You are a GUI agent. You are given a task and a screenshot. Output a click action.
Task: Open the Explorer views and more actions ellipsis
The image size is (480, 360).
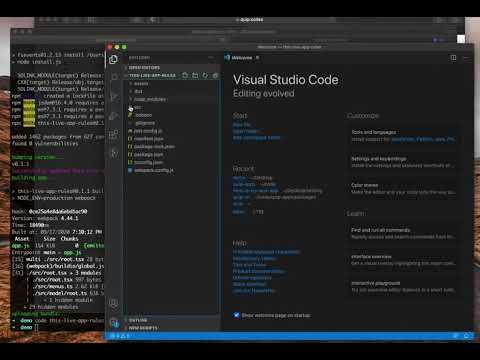point(211,58)
